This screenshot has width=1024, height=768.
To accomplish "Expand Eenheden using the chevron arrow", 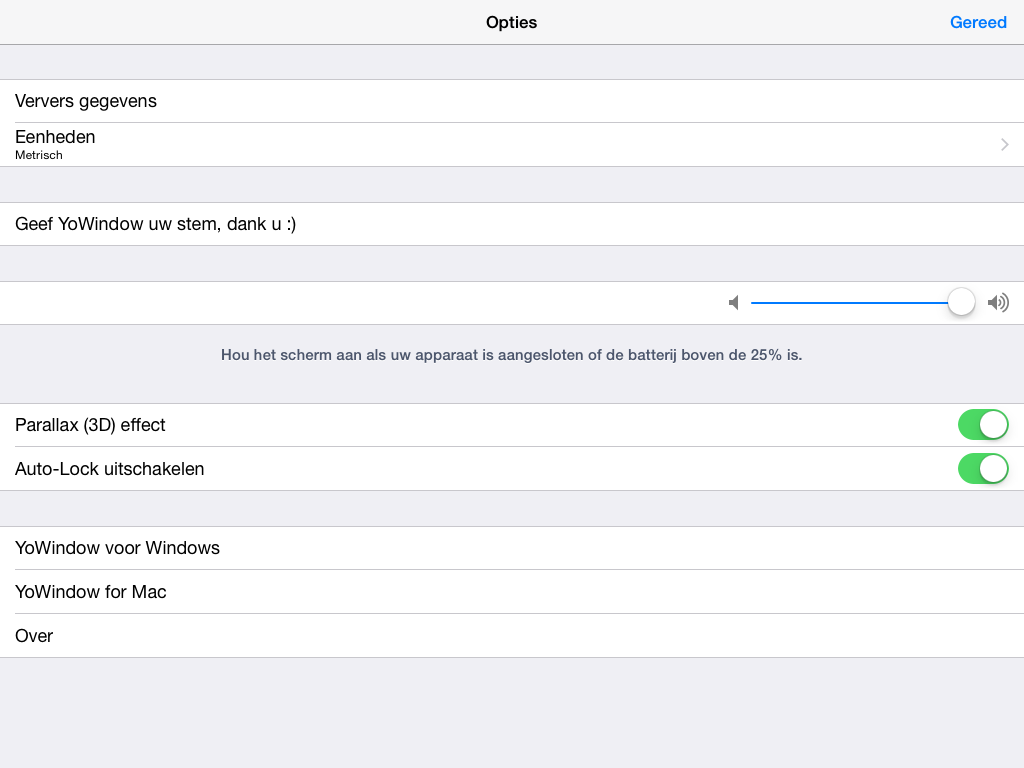I will point(1004,145).
